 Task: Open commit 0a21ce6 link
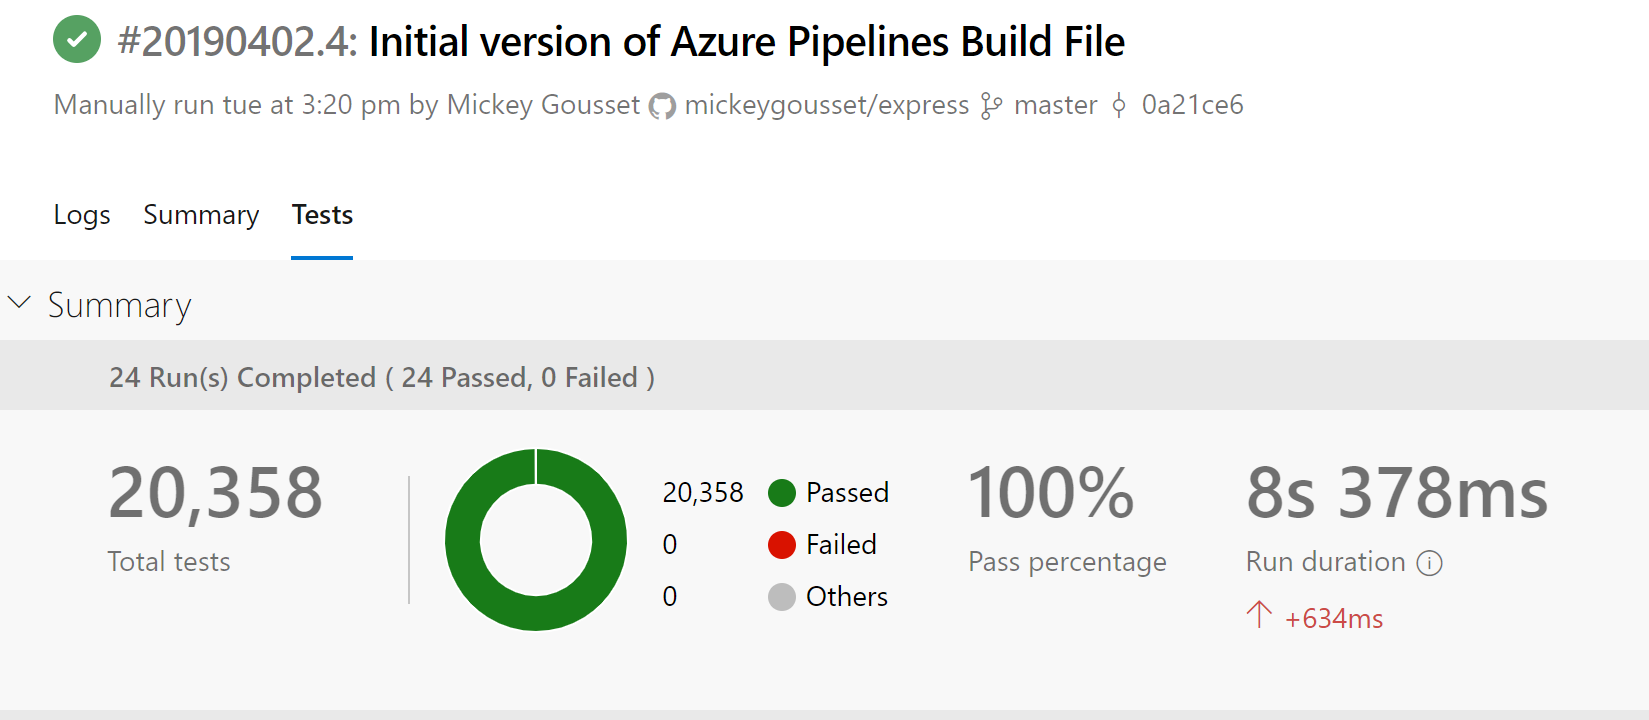pos(1192,105)
